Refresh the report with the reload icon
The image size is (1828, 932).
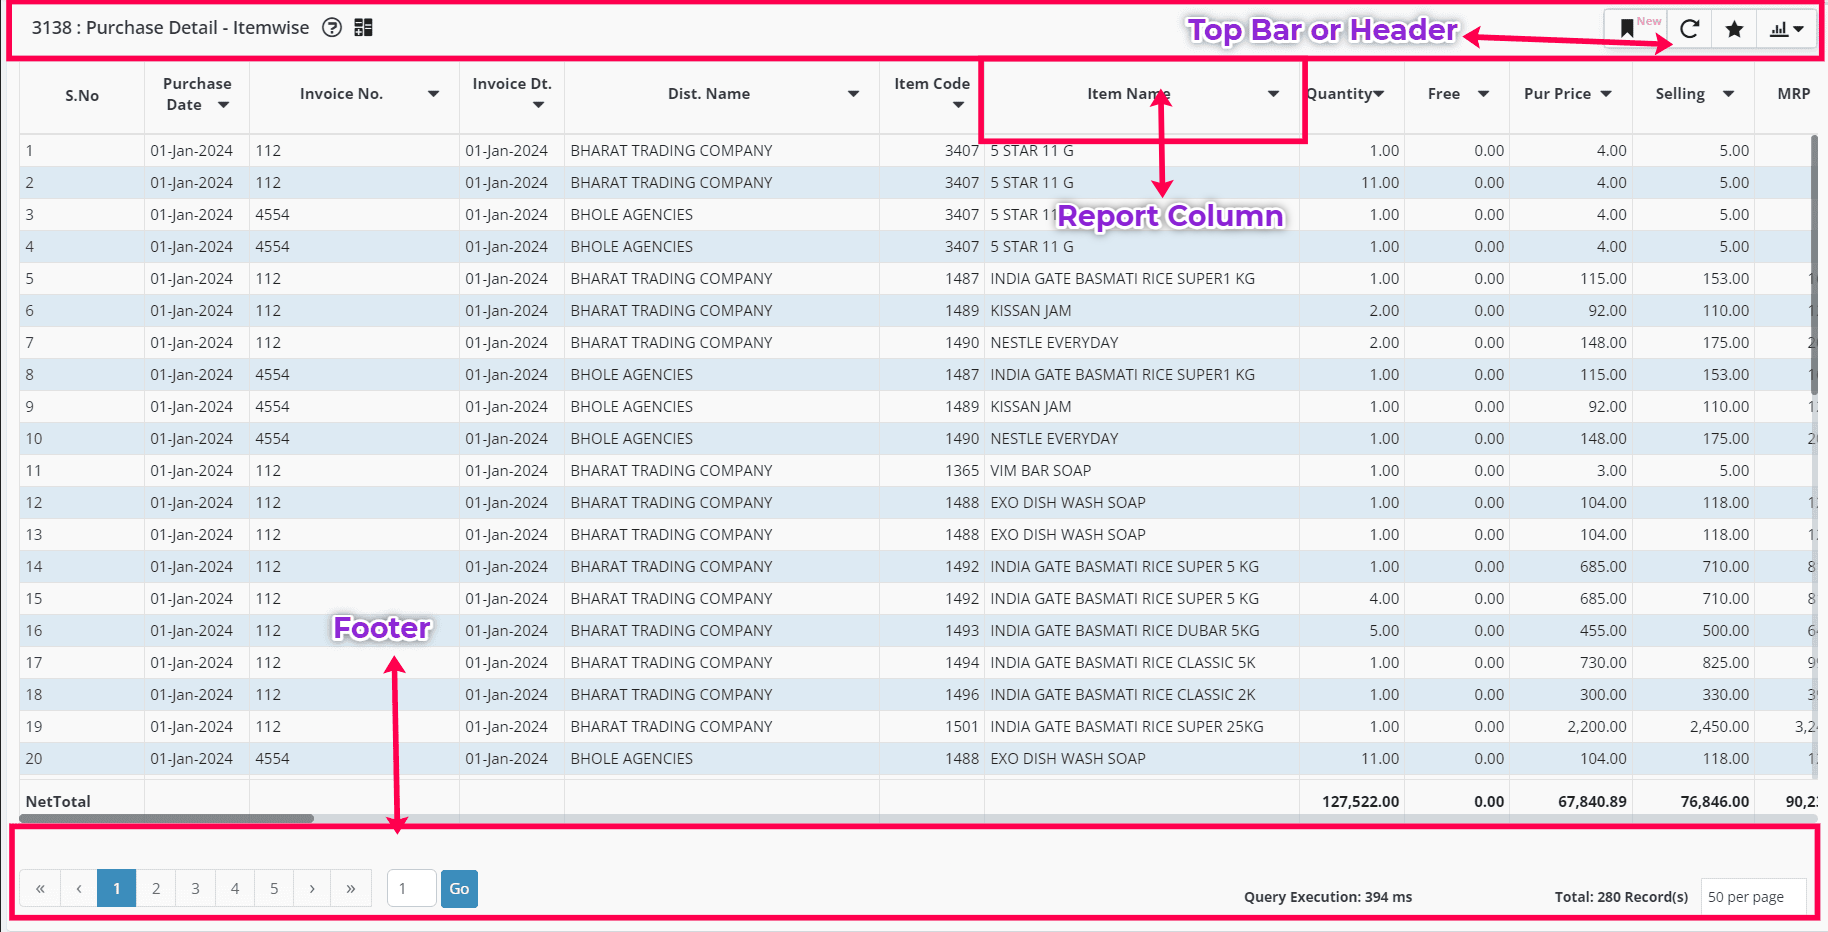pos(1690,29)
